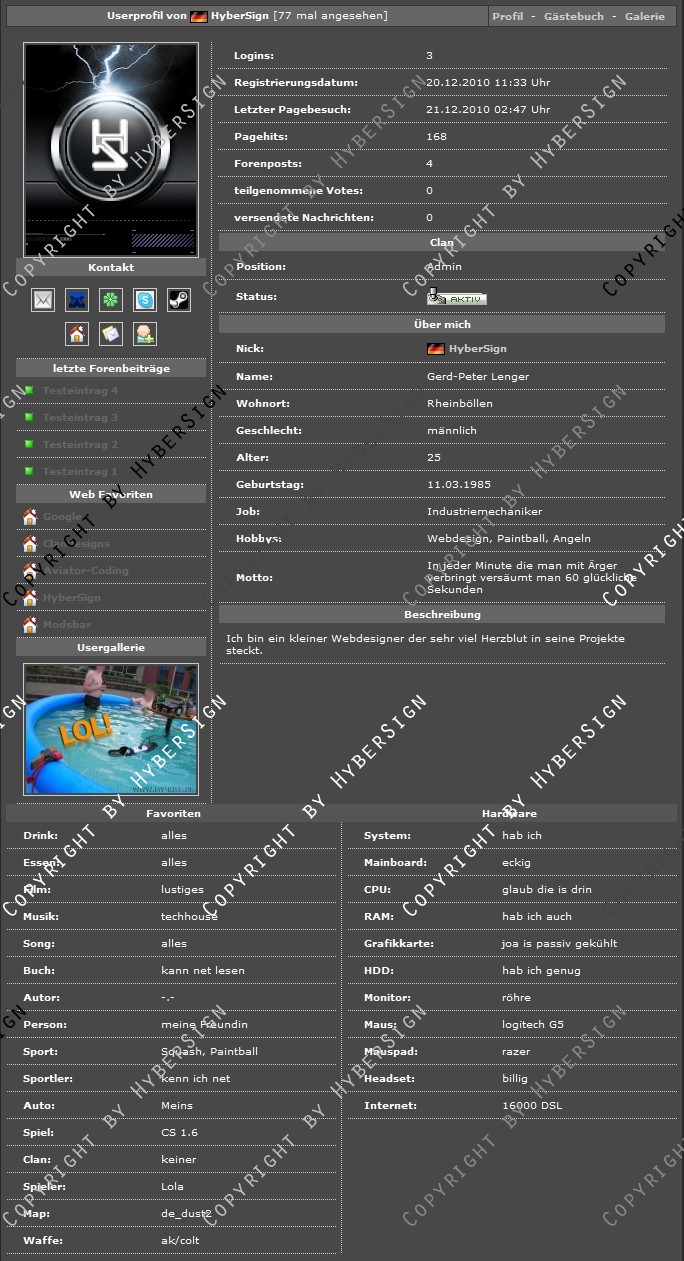684x1261 pixels.
Task: Open forum post Testeintrag 4
Action: pyautogui.click(x=80, y=391)
